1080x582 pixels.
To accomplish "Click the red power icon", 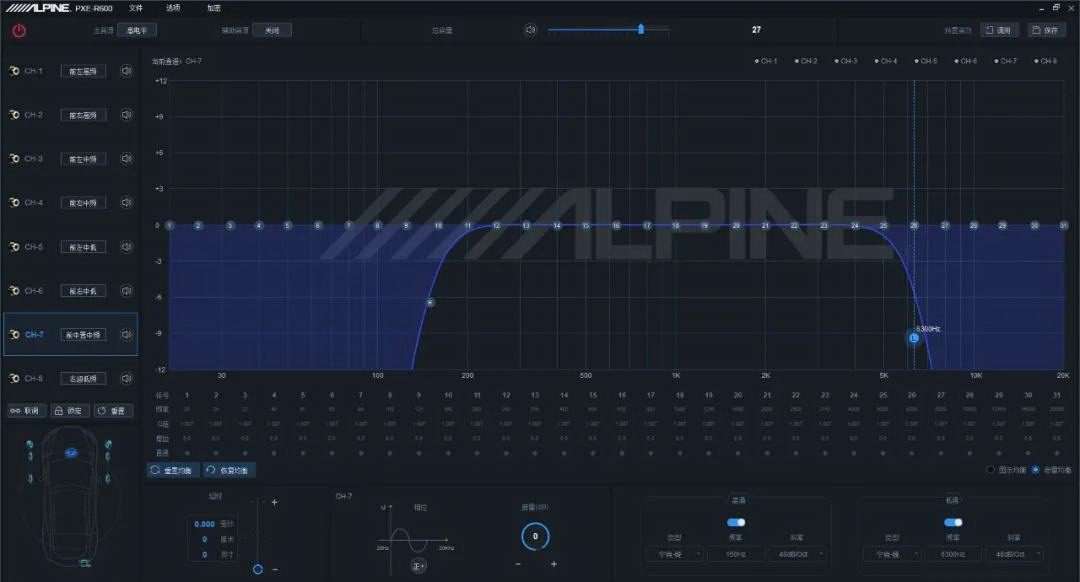I will 19,30.
